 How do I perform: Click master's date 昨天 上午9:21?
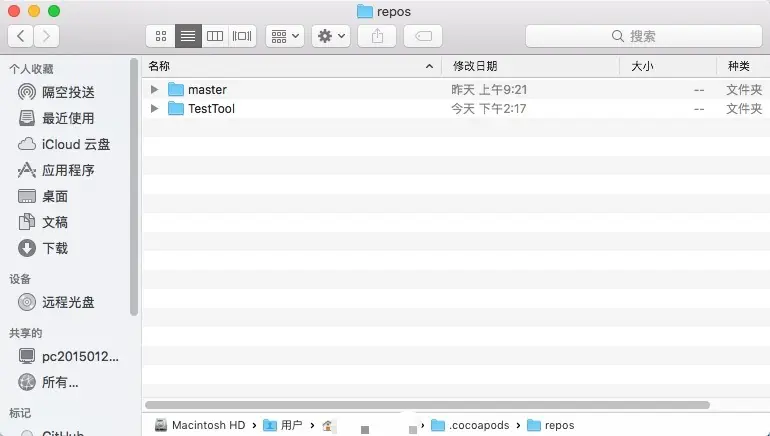coord(489,89)
